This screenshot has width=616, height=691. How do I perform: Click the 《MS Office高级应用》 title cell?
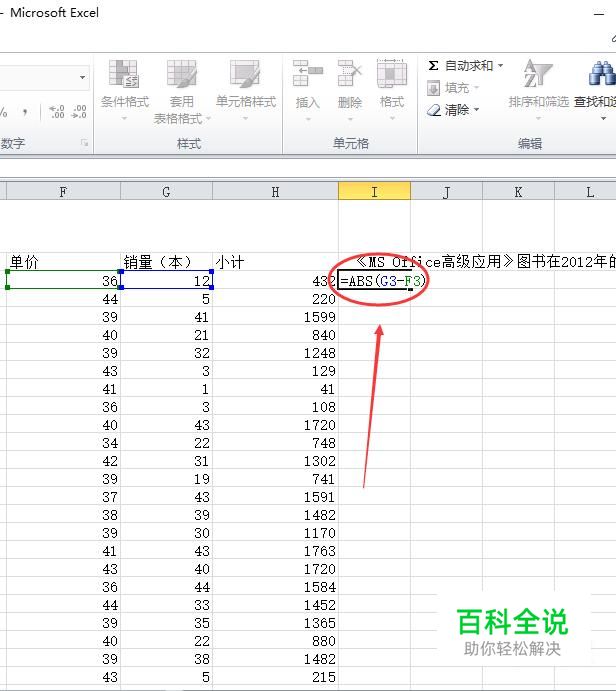pos(485,262)
